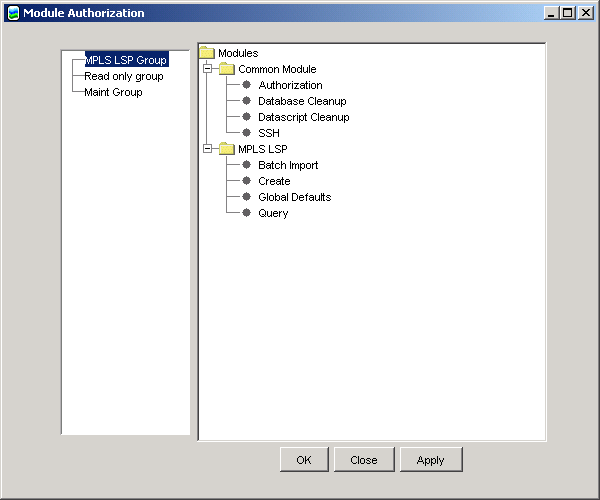600x500 pixels.
Task: Maximize the Module Authorization window
Action: pos(568,13)
